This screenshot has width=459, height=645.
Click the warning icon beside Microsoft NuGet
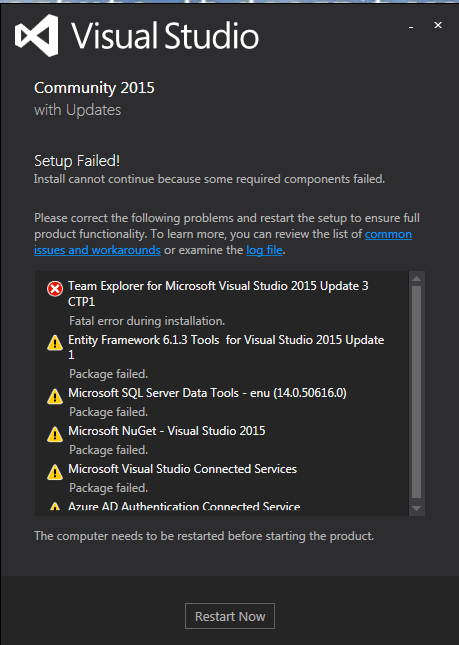55,434
